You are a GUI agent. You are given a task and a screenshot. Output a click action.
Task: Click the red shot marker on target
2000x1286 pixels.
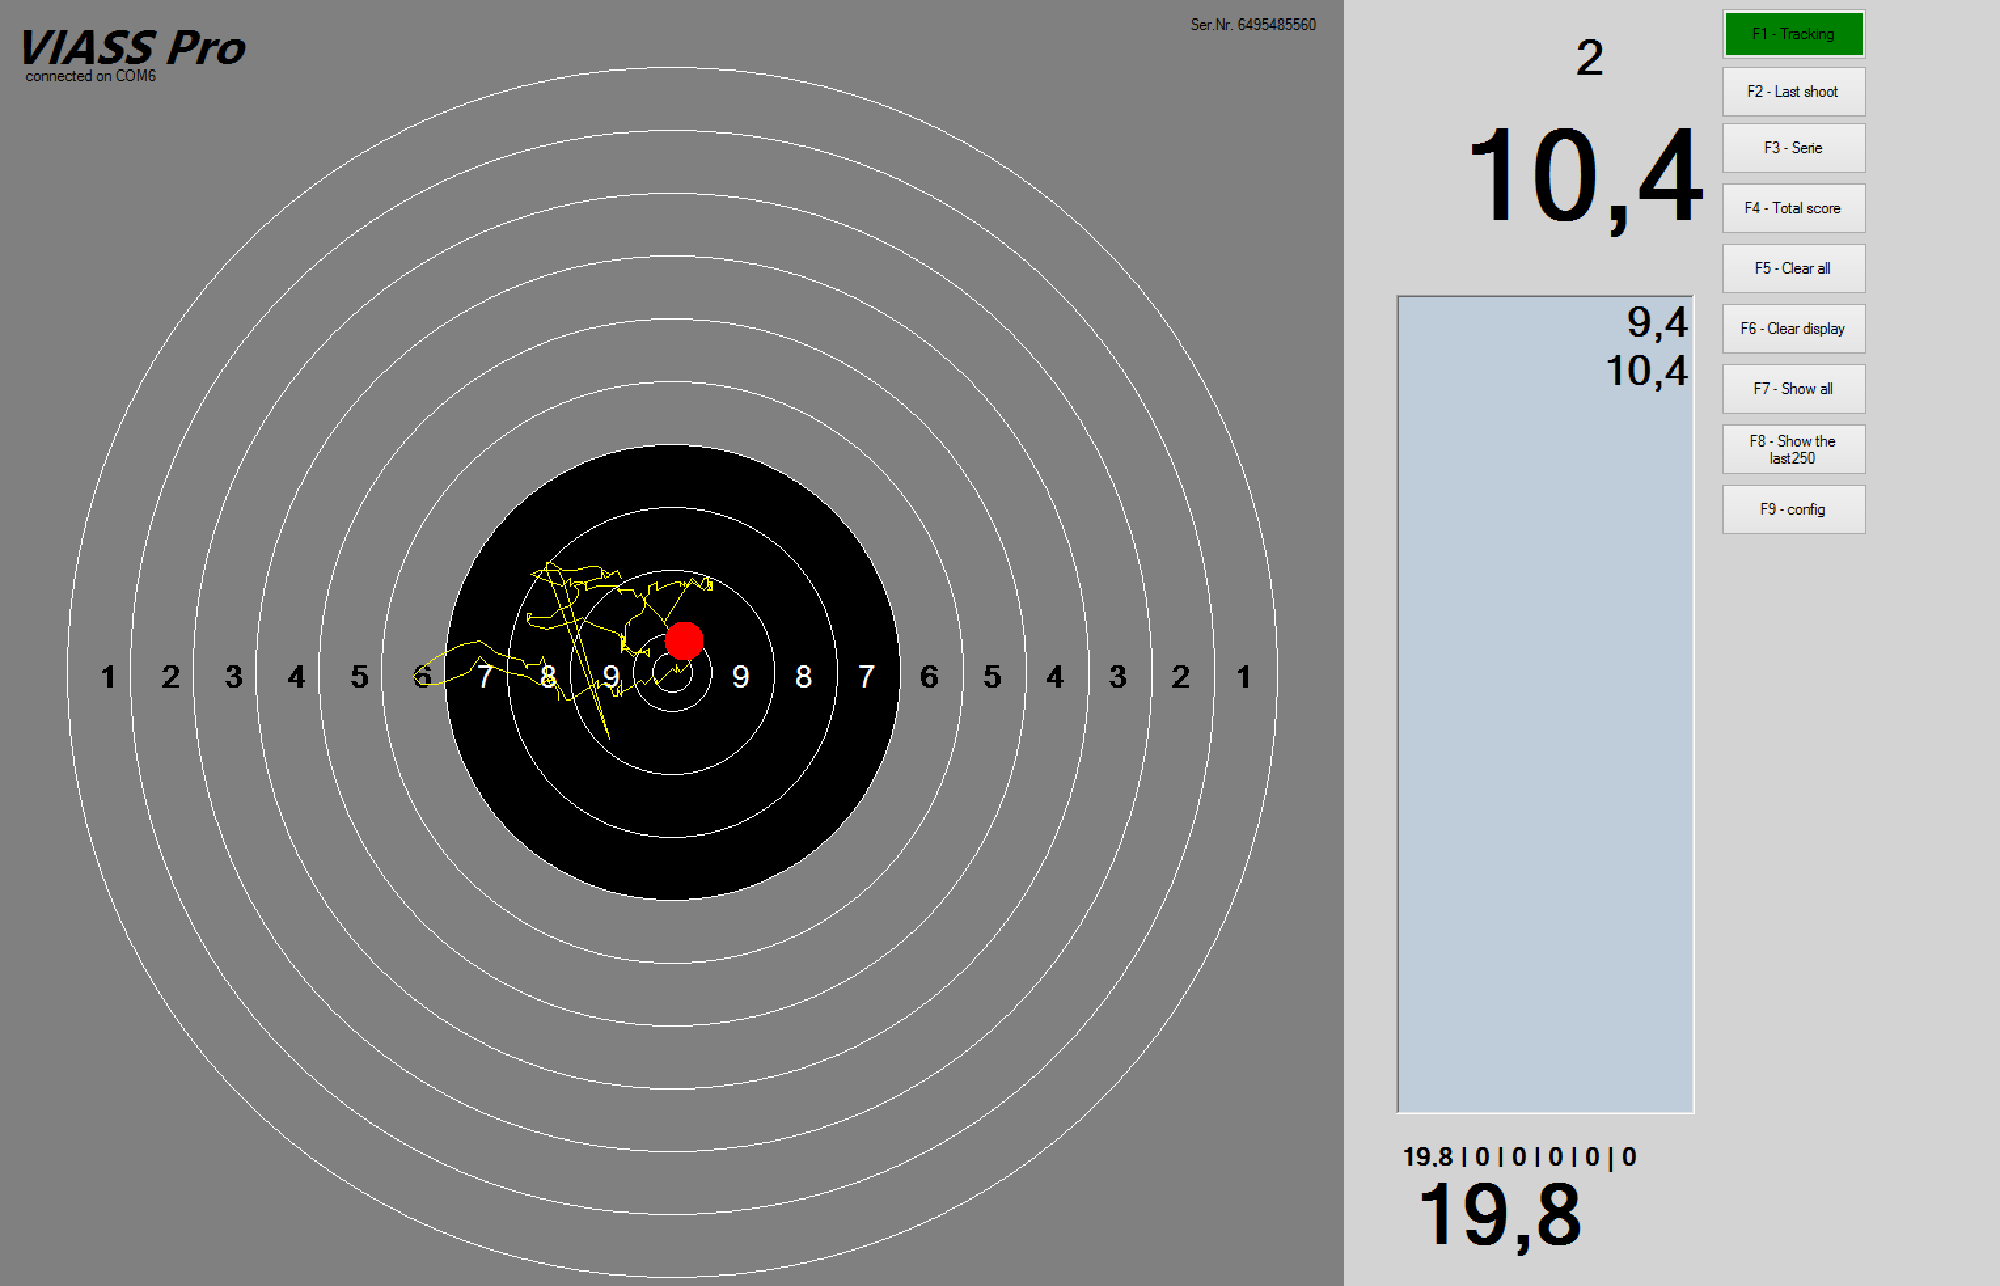(x=684, y=640)
